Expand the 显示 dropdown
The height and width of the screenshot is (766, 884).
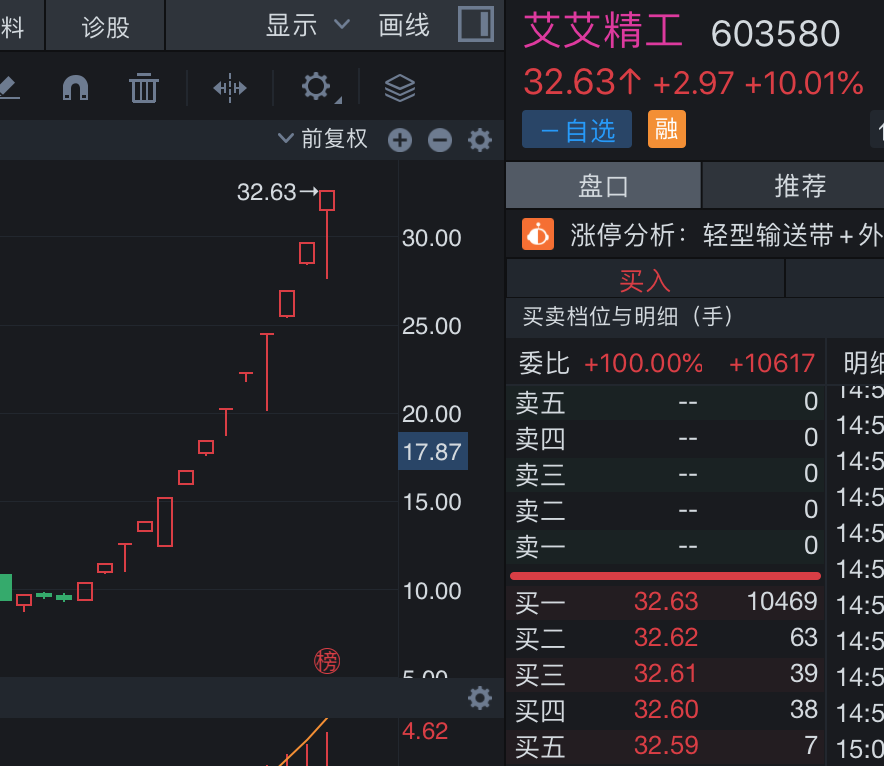click(x=307, y=25)
